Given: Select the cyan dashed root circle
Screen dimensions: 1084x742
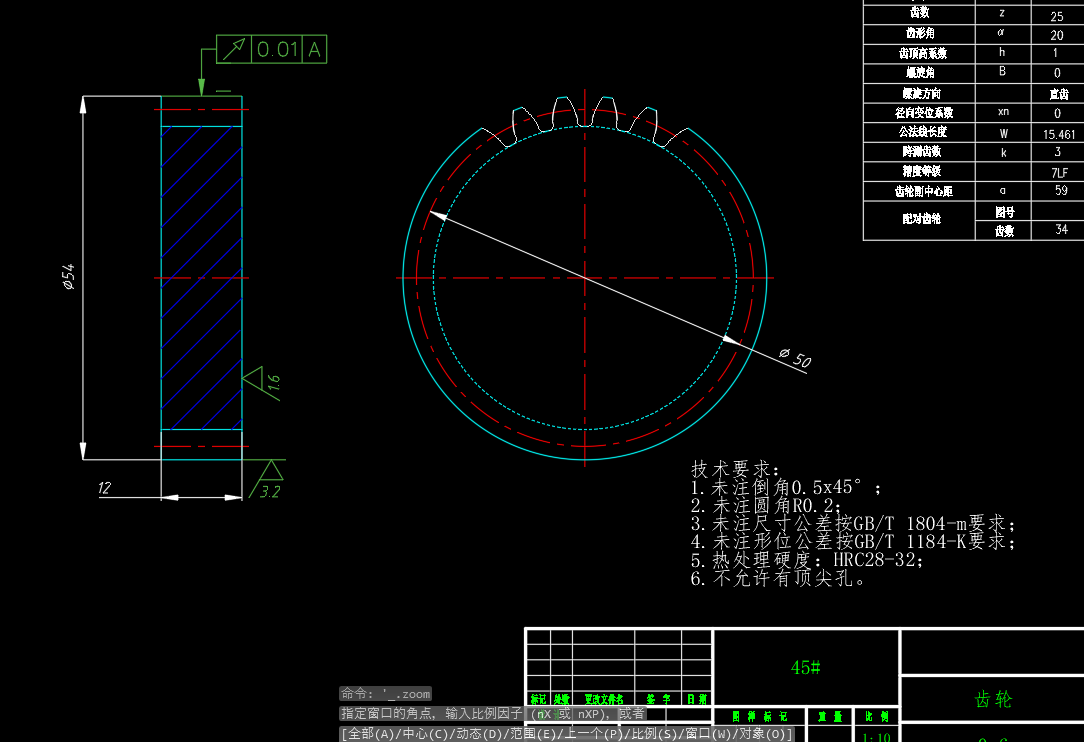Looking at the screenshot, I should pyautogui.click(x=585, y=278).
